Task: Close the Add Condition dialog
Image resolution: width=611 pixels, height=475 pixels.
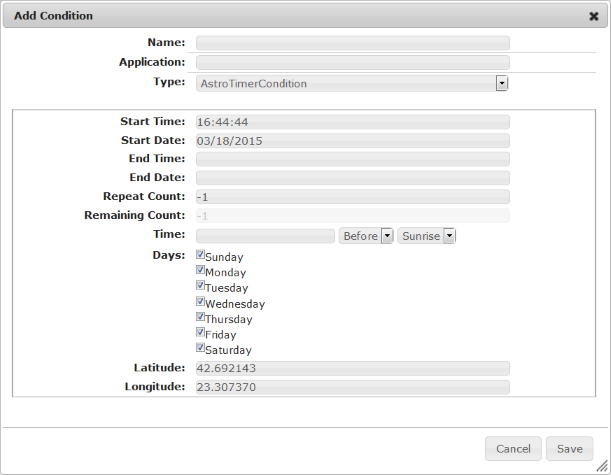Action: pyautogui.click(x=593, y=16)
